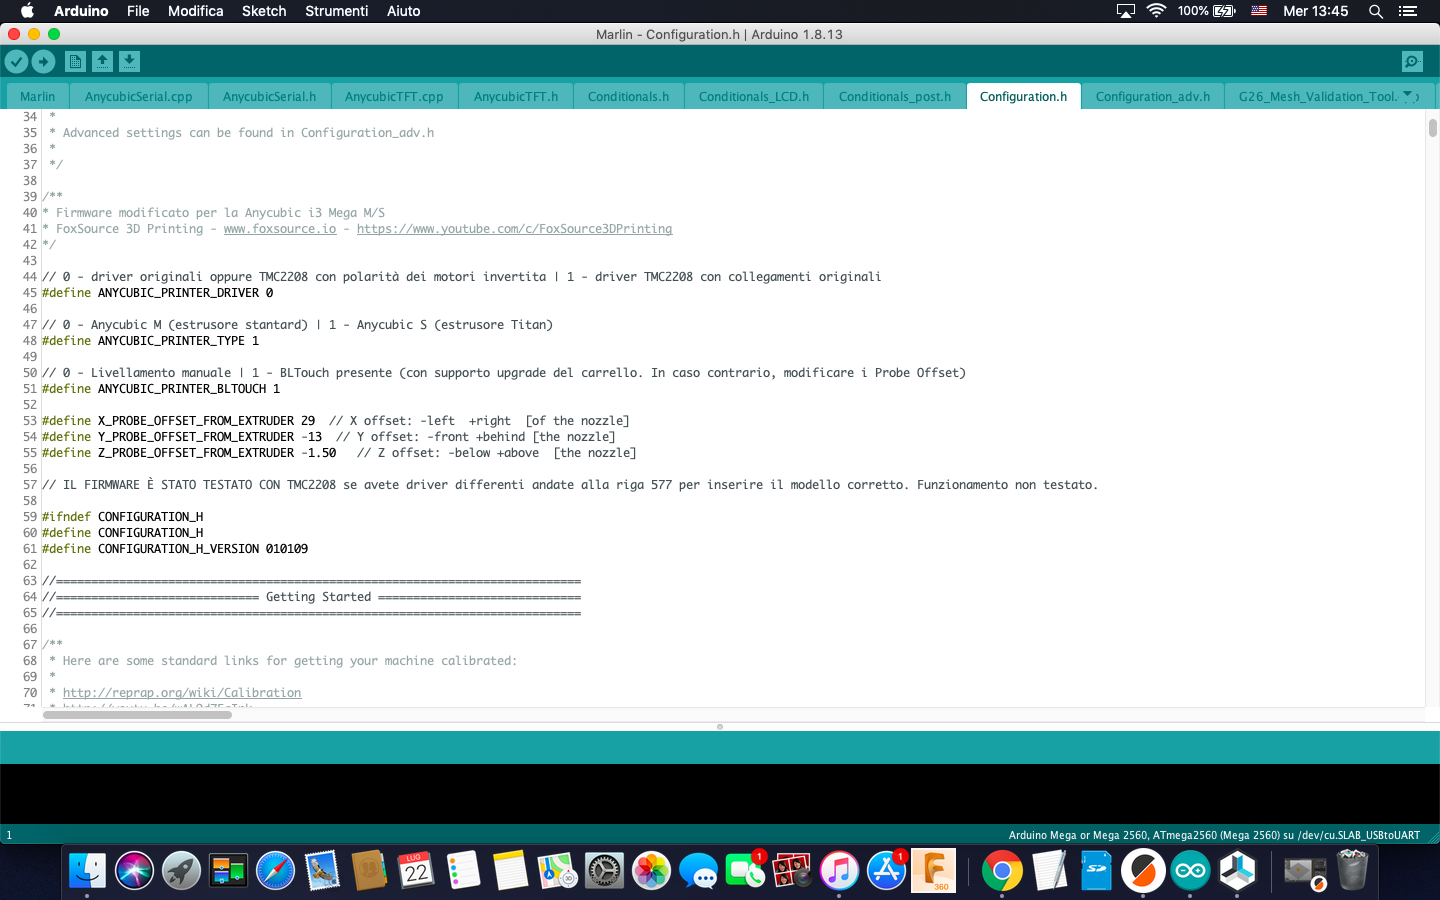Open the Sketch menu
1440x900 pixels.
tap(264, 11)
